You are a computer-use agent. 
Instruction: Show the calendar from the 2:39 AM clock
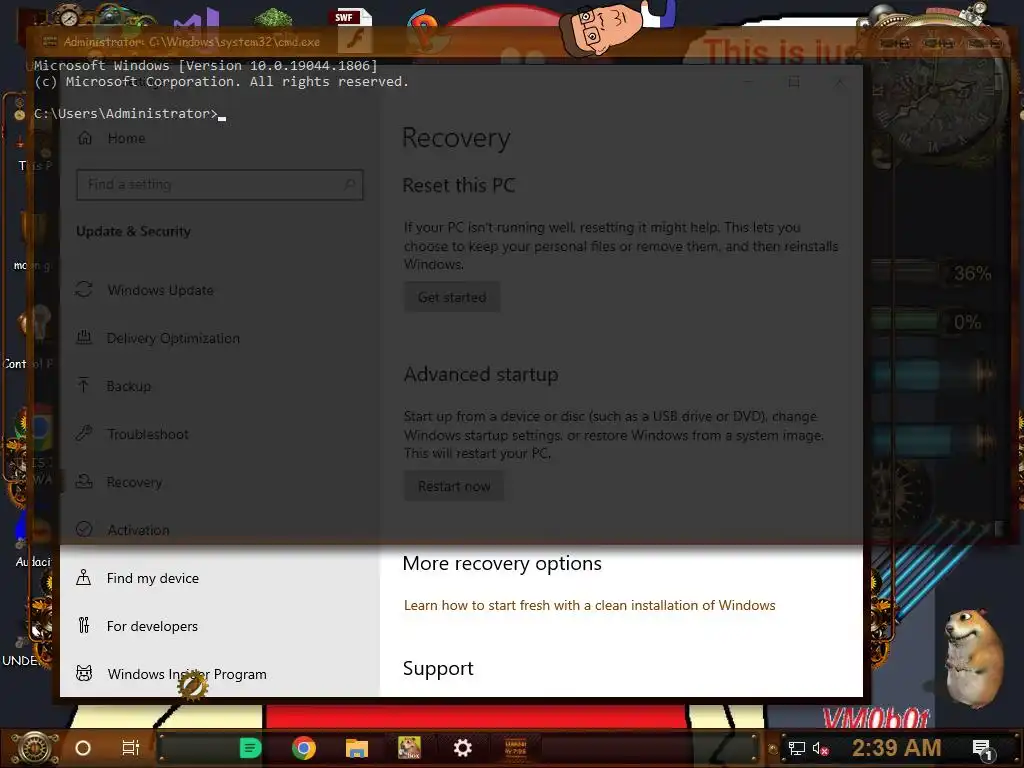897,748
